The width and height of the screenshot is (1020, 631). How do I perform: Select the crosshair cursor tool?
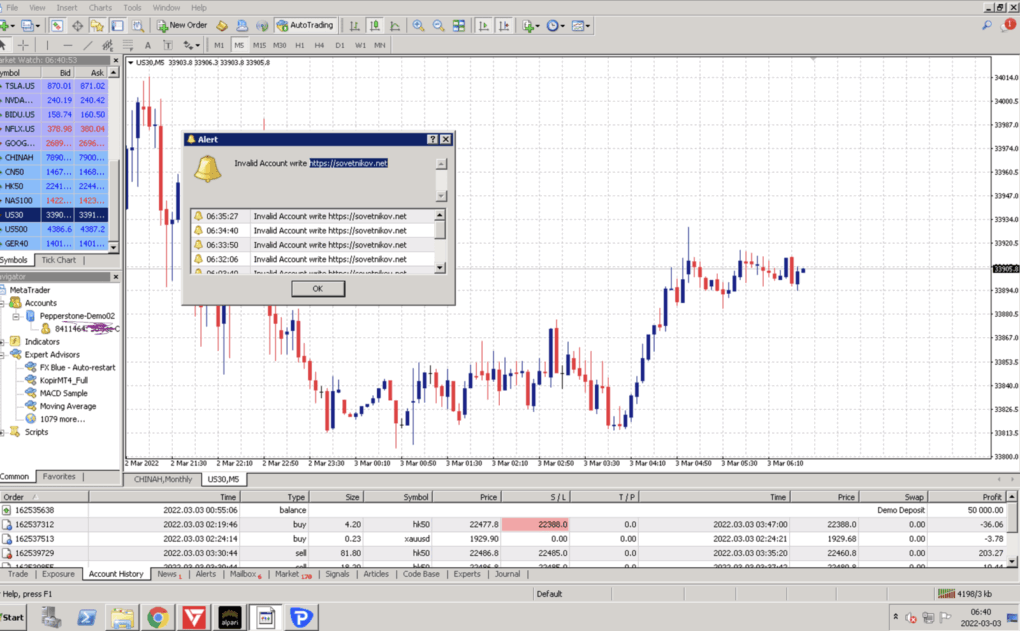(x=23, y=45)
